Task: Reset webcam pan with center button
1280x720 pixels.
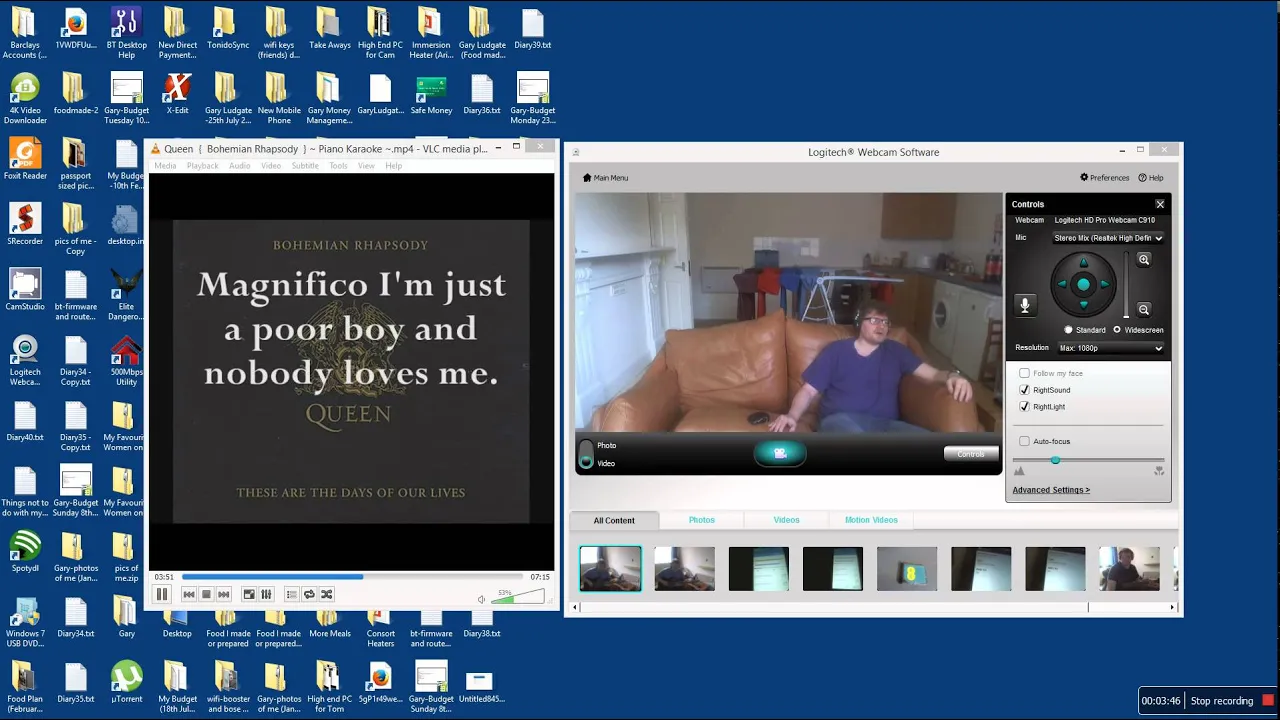Action: coord(1083,284)
